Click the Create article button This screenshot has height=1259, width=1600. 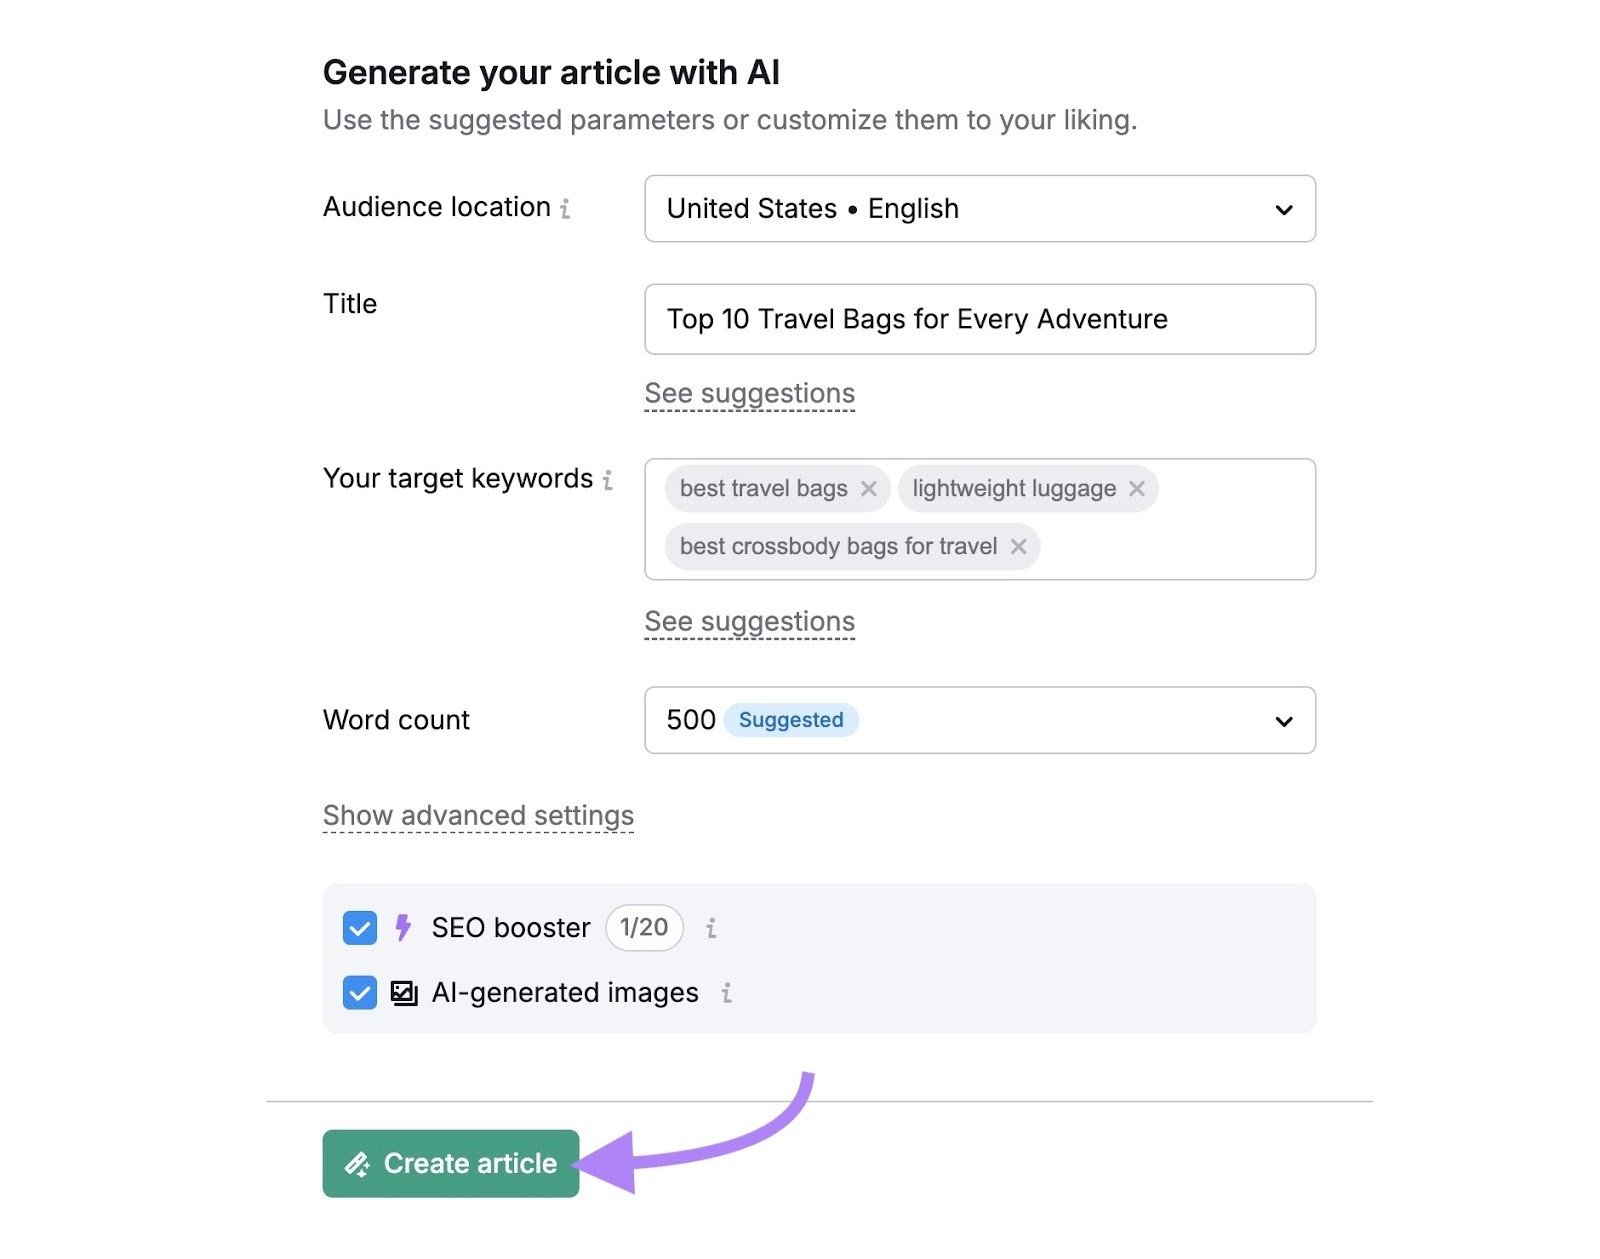pyautogui.click(x=450, y=1163)
